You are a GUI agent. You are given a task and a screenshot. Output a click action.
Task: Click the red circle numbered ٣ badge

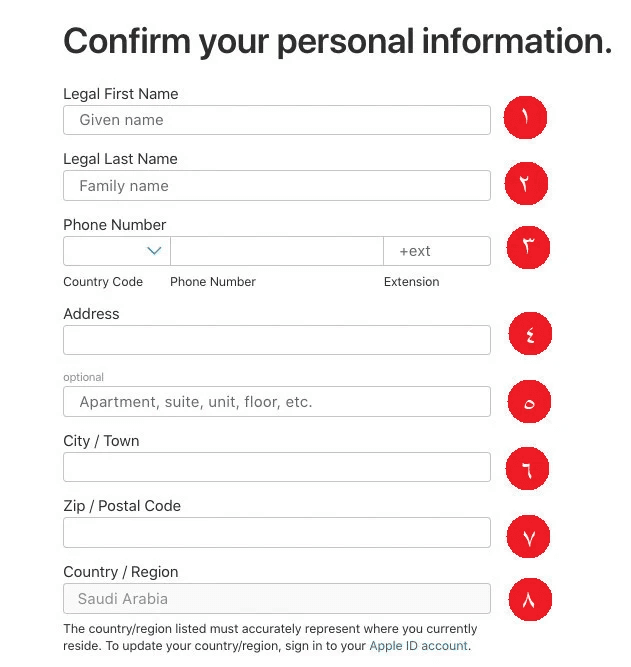tap(528, 247)
